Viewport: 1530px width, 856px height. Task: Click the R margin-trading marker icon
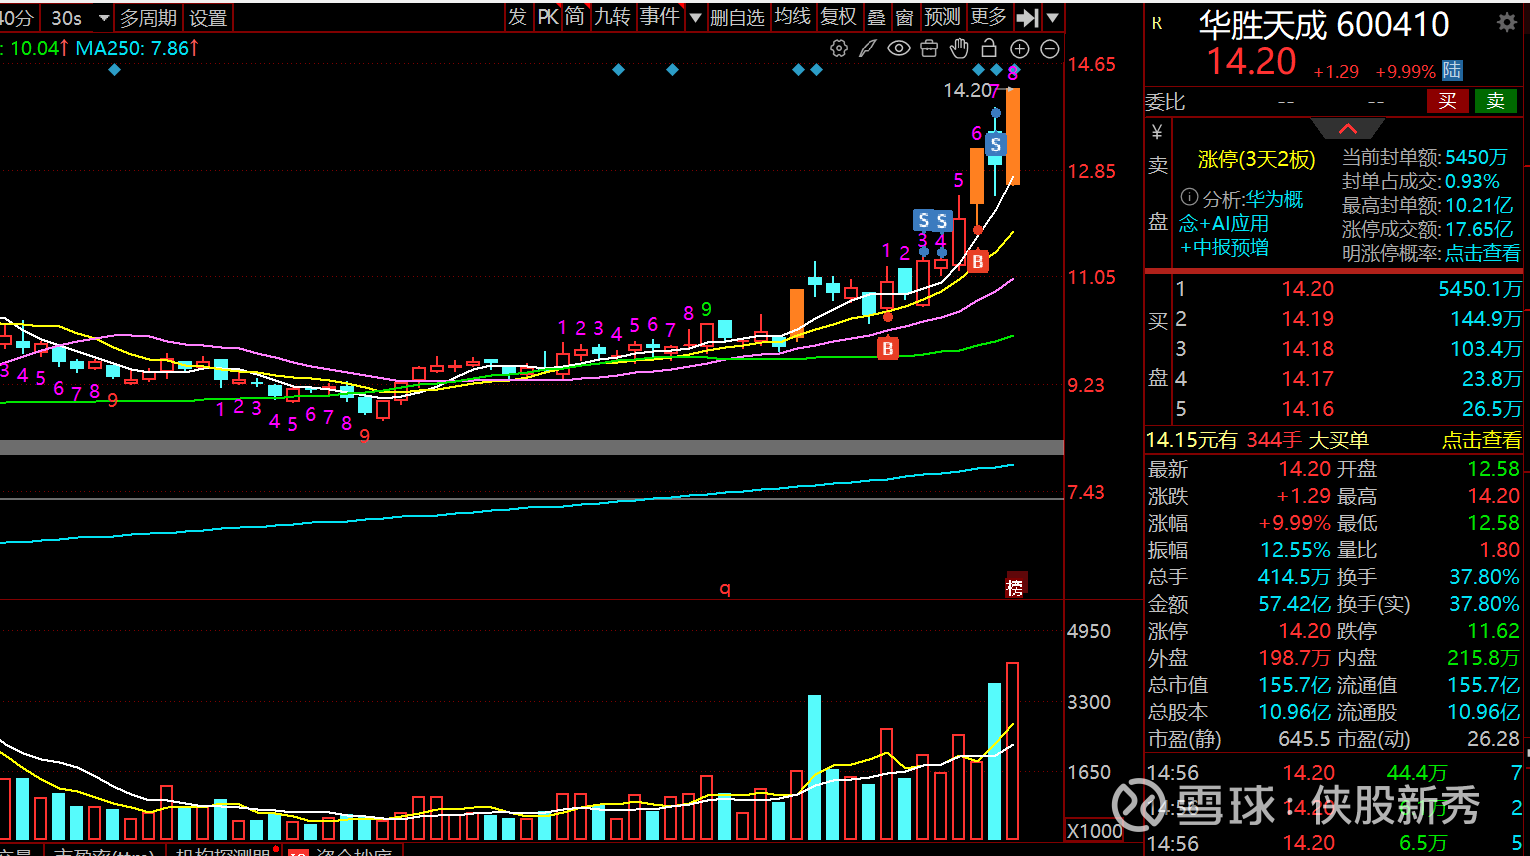1157,23
